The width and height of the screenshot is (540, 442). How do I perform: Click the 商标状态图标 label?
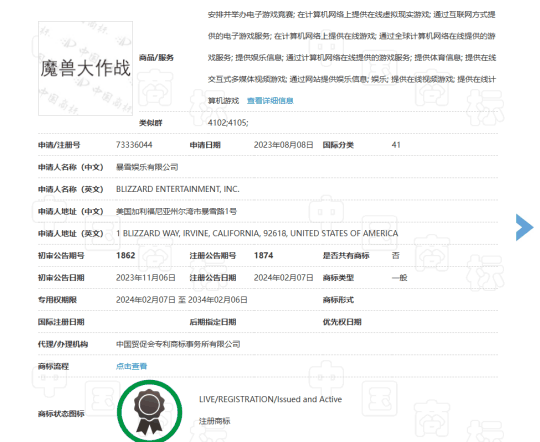[61, 413]
